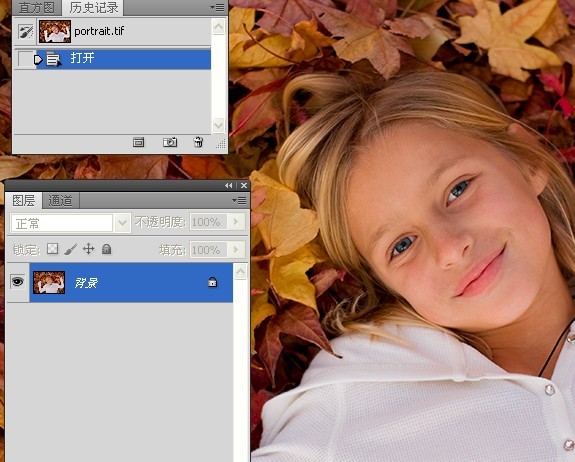Open the 不透明度 opacity slider arrow
The width and height of the screenshot is (575, 462).
(236, 222)
